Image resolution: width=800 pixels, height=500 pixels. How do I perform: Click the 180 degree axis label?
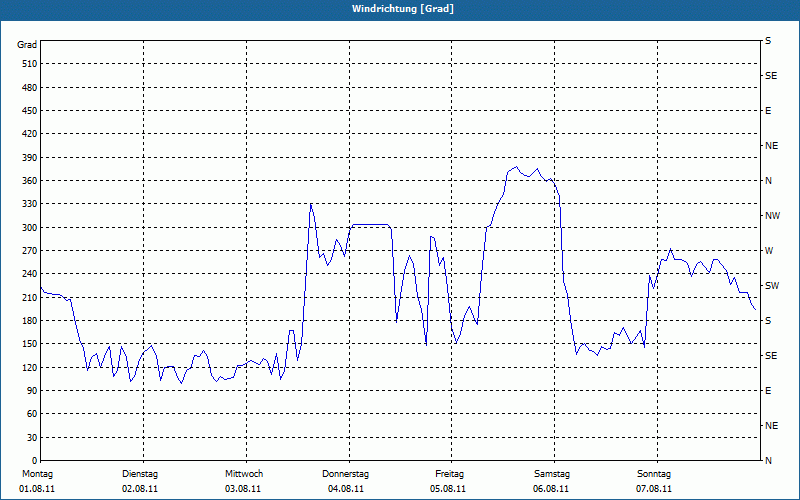[x=30, y=321]
